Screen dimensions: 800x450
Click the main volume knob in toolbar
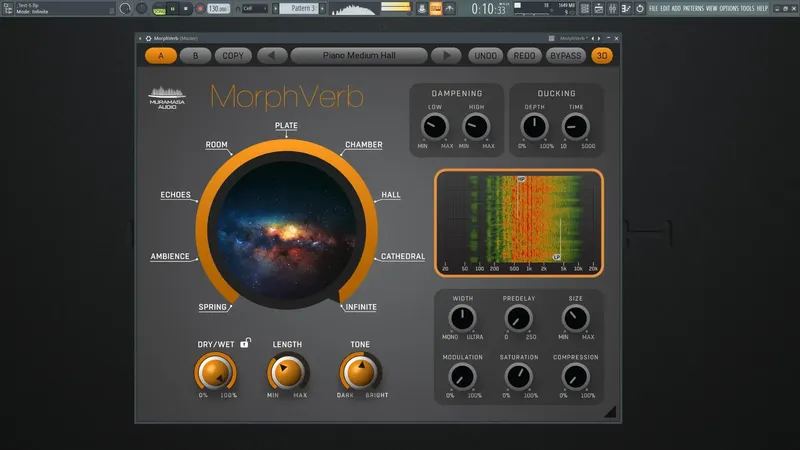coord(126,9)
